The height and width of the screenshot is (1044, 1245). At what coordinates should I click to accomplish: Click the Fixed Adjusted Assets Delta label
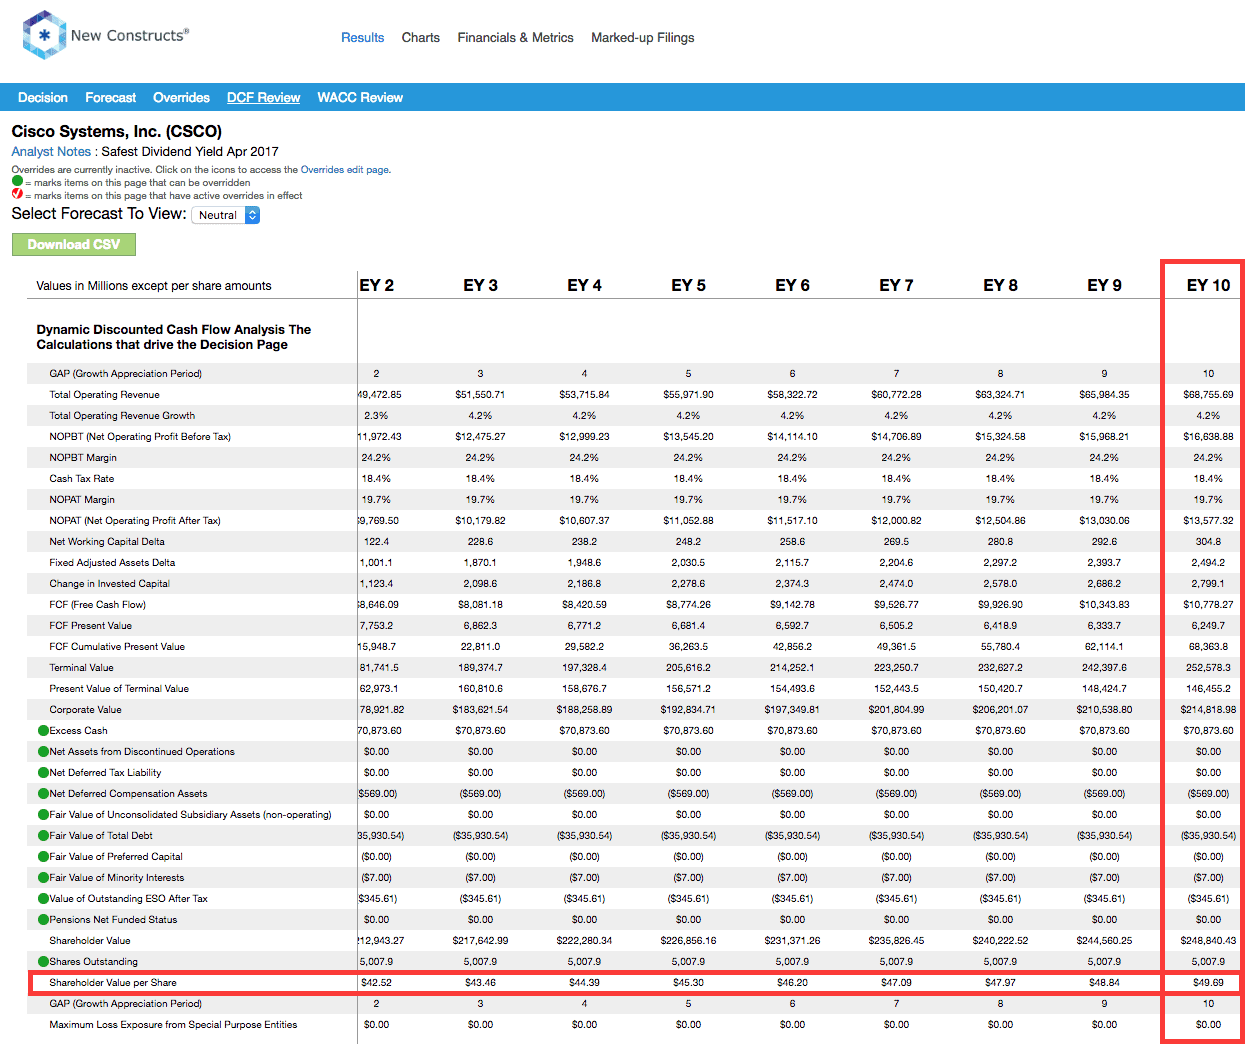(x=112, y=563)
